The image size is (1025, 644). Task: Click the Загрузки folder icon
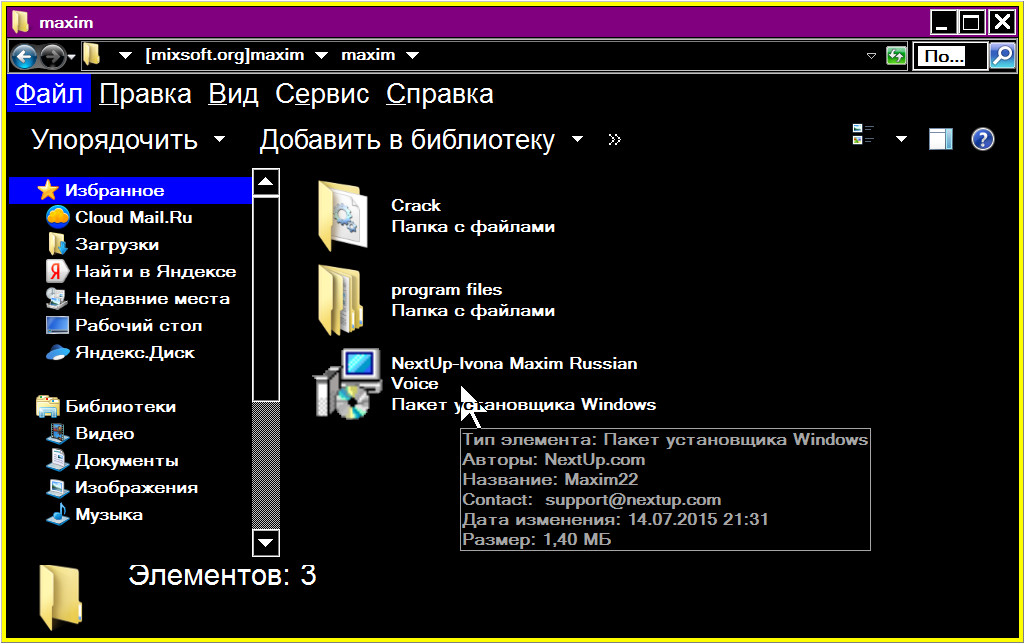click(58, 244)
